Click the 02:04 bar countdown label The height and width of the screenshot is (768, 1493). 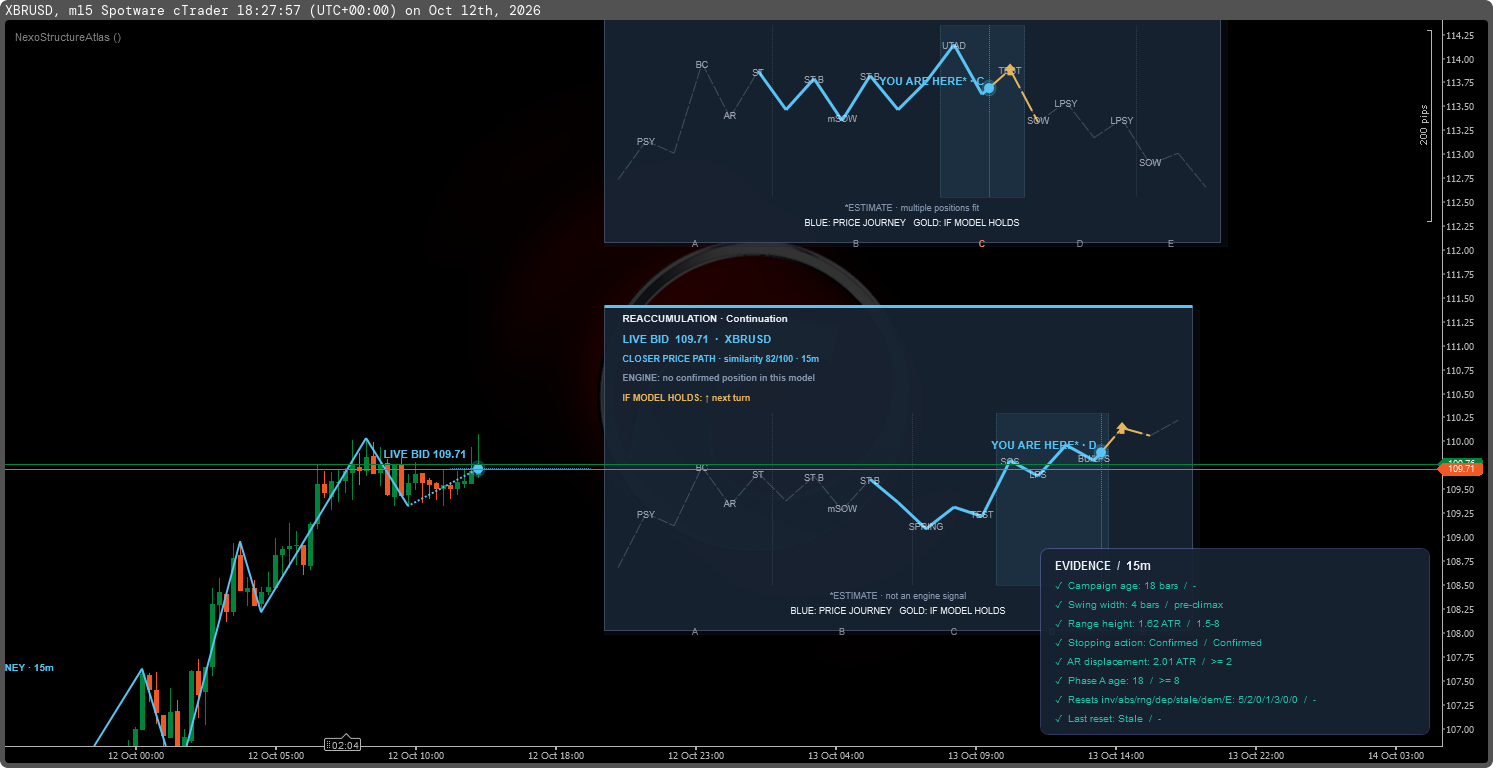pyautogui.click(x=345, y=745)
